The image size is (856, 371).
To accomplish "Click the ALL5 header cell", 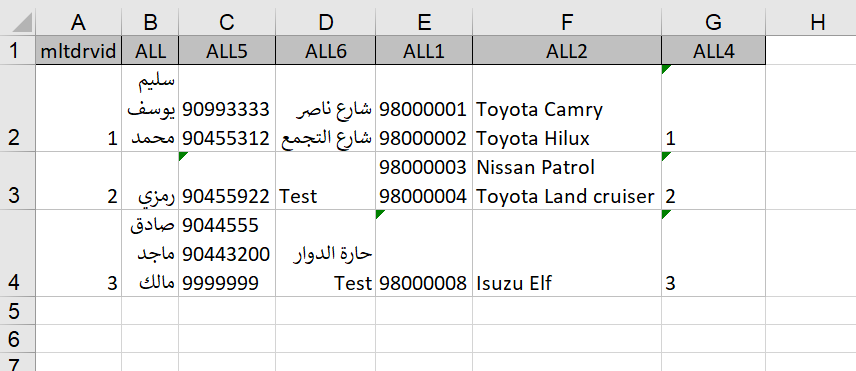I will click(x=227, y=51).
